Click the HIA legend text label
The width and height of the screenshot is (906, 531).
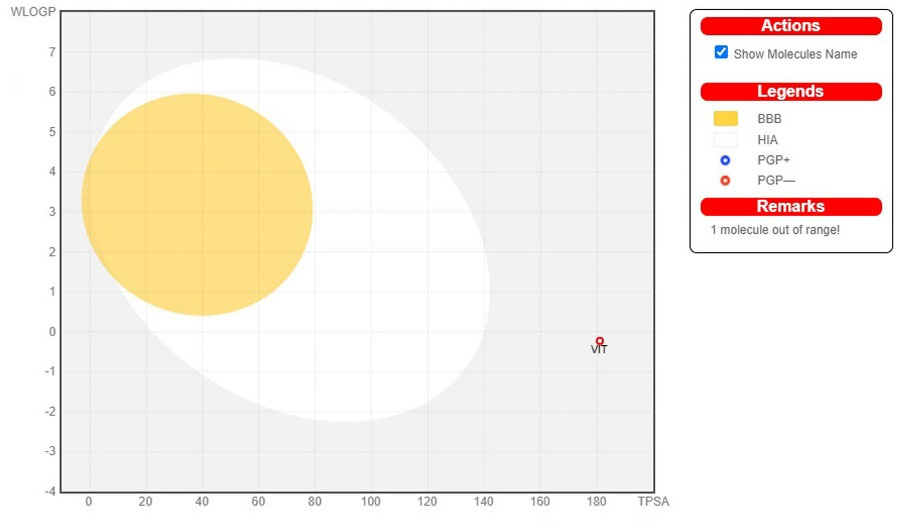click(x=767, y=140)
